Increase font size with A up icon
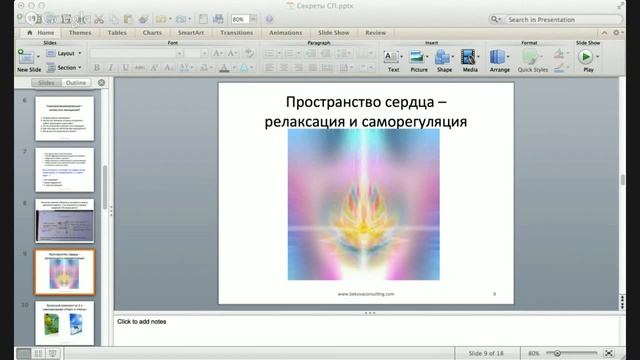 (218, 53)
